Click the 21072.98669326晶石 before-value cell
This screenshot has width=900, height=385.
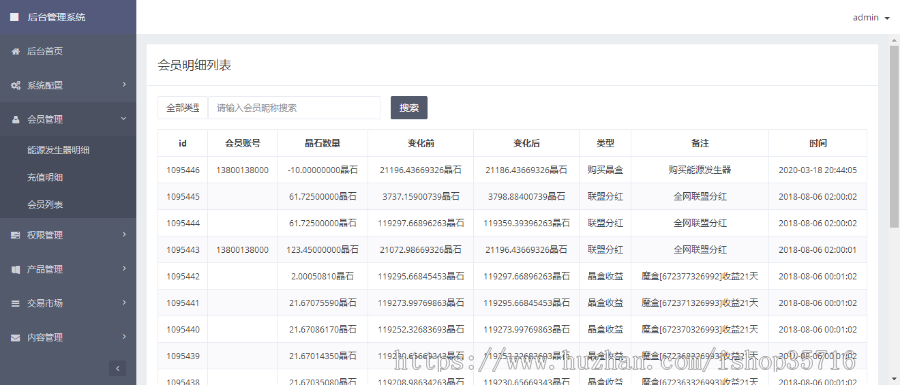click(x=421, y=250)
